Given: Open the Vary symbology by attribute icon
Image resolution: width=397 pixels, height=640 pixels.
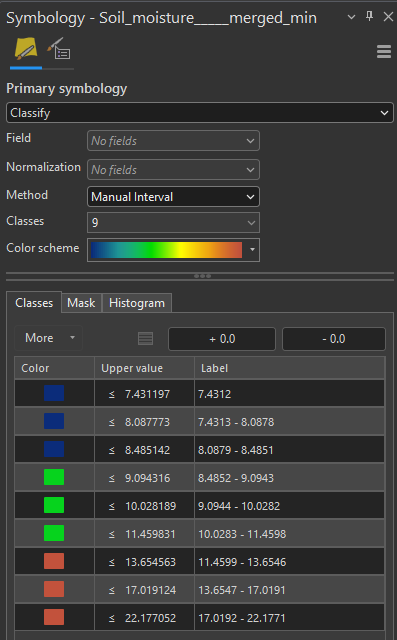Looking at the screenshot, I should (59, 49).
